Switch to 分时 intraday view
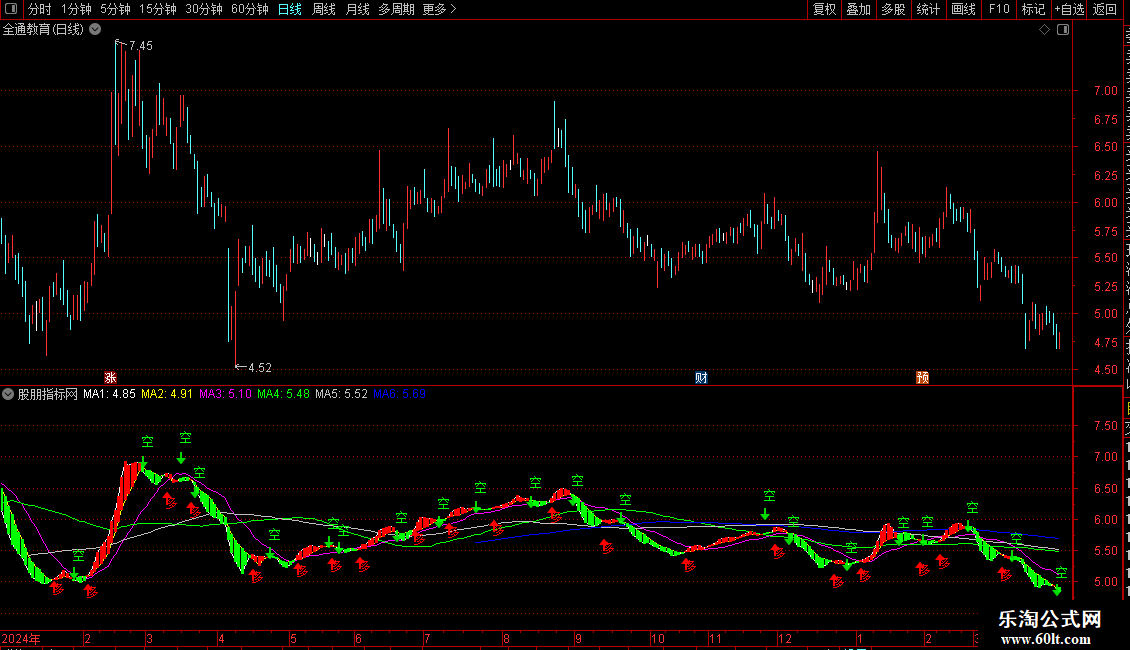This screenshot has width=1130, height=650. coord(40,9)
